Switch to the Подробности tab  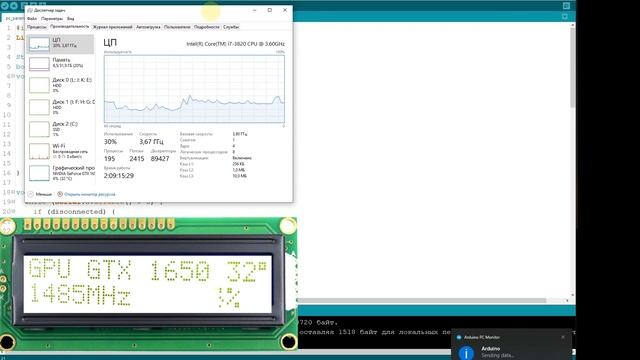click(x=207, y=27)
